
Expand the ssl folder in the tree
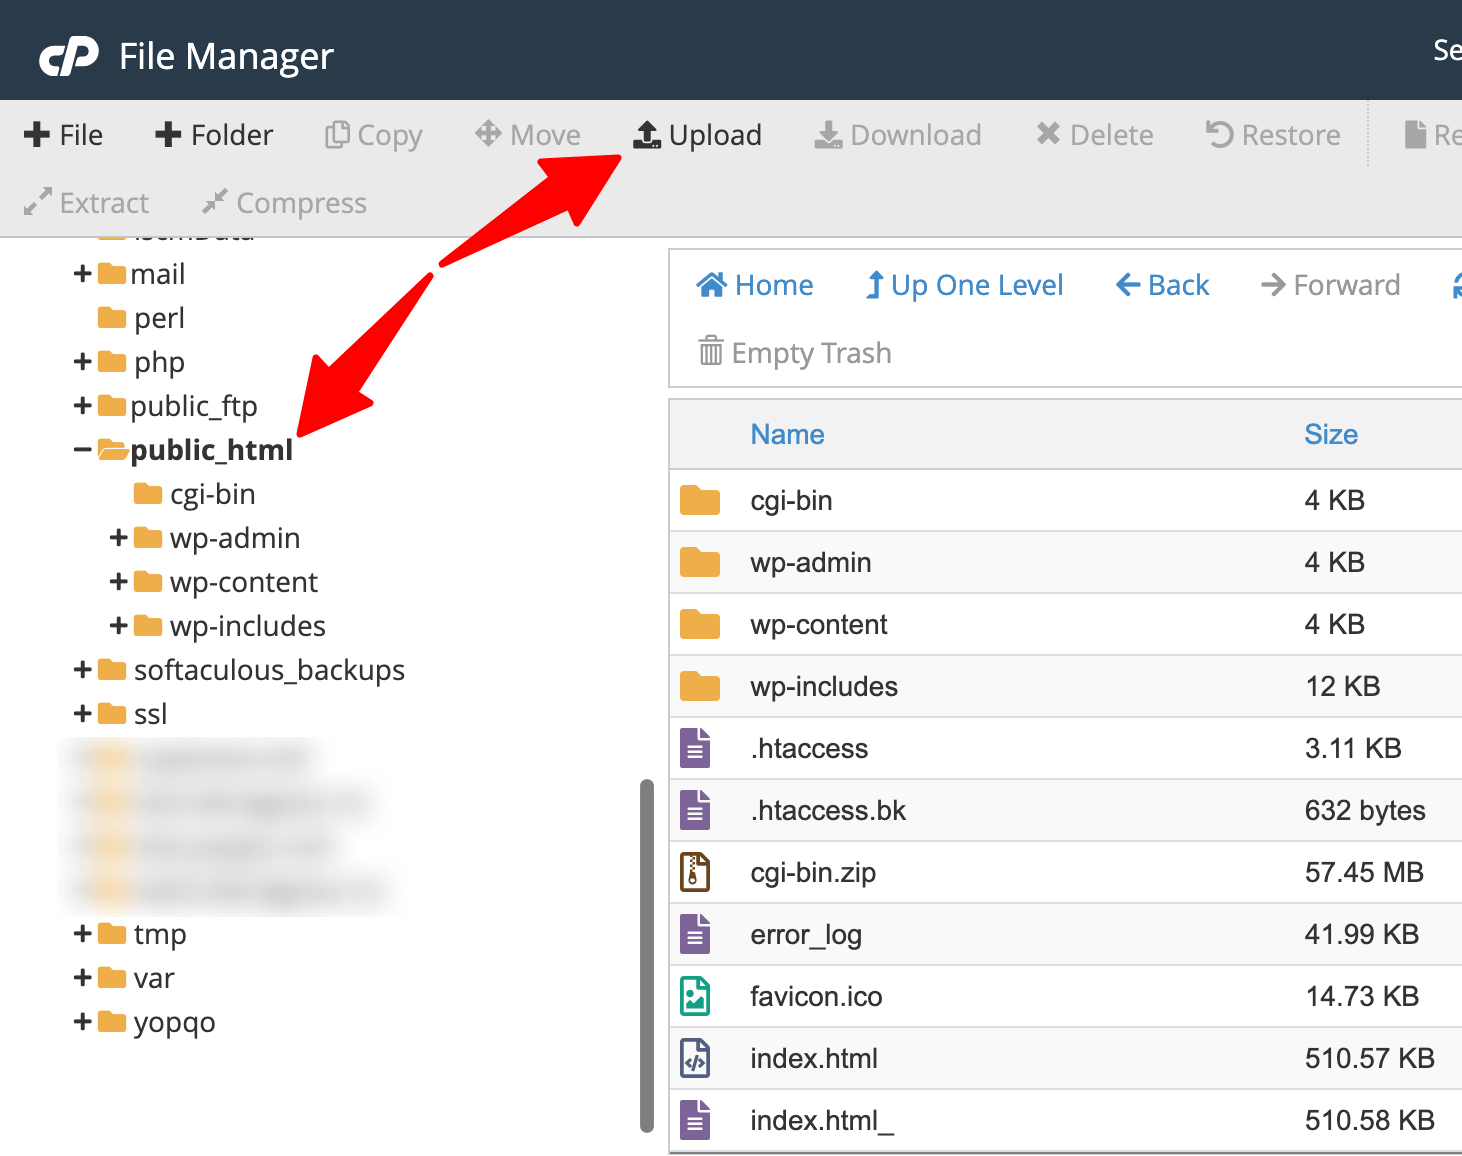[x=82, y=713]
